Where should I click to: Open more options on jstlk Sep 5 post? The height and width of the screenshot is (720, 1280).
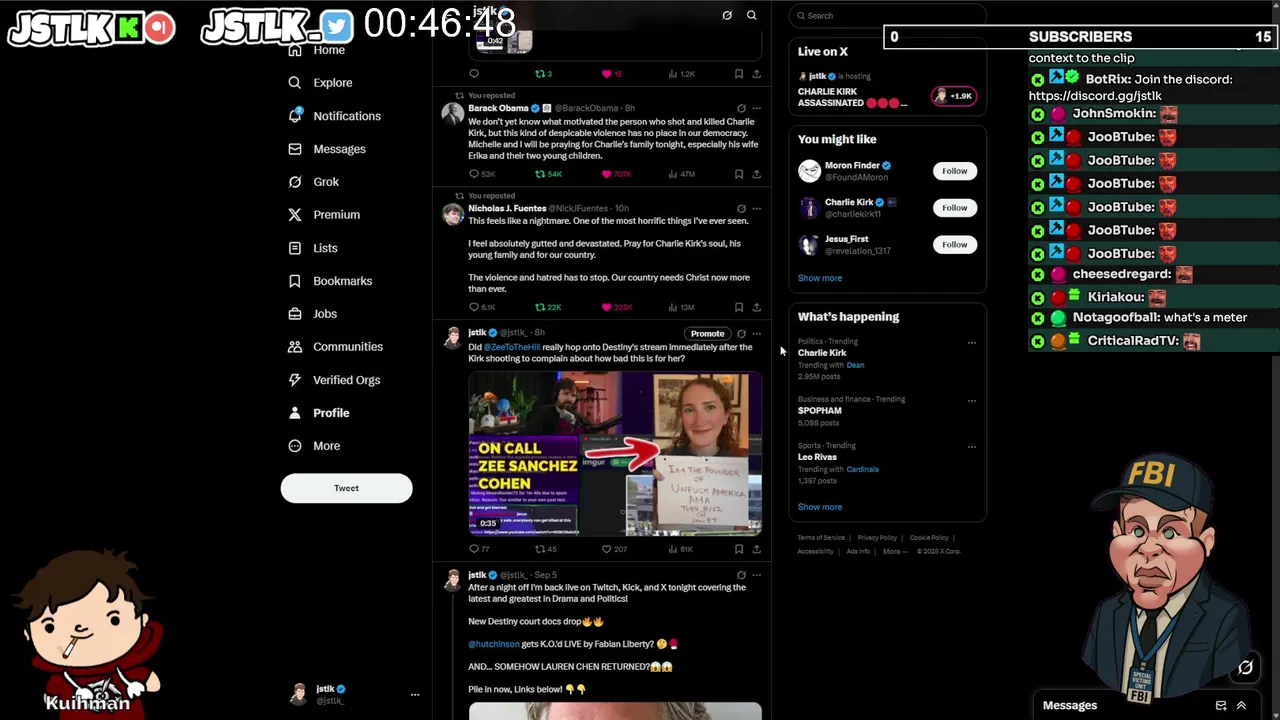pyautogui.click(x=756, y=575)
